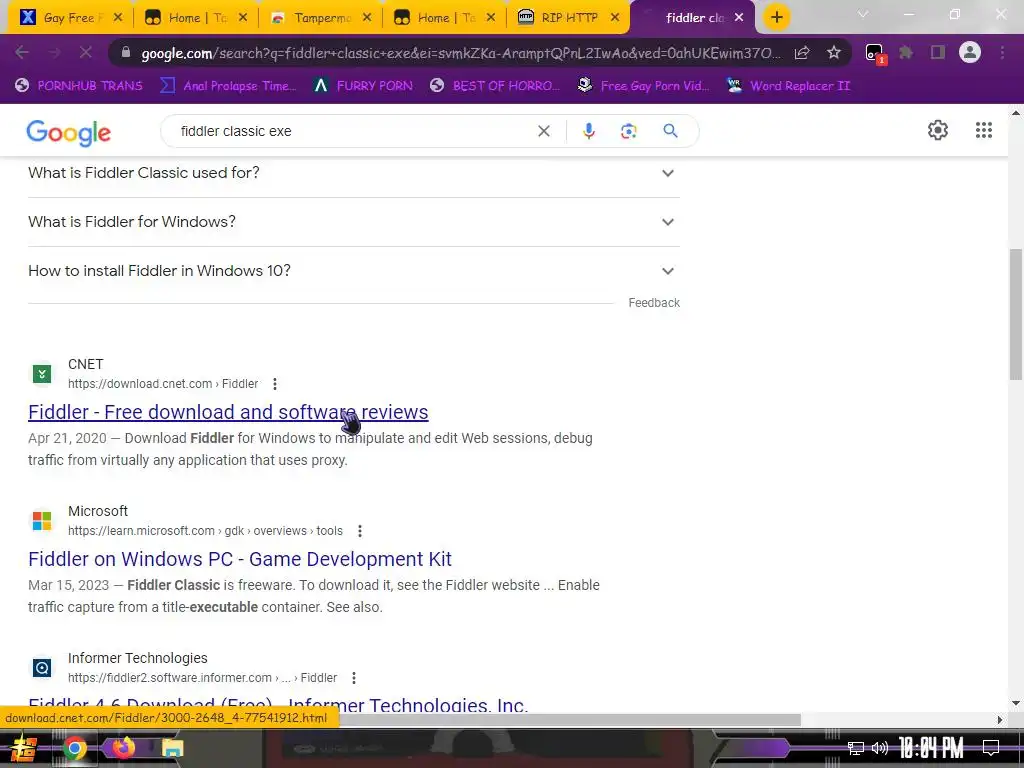Bookmark this page with the star icon

[x=833, y=53]
